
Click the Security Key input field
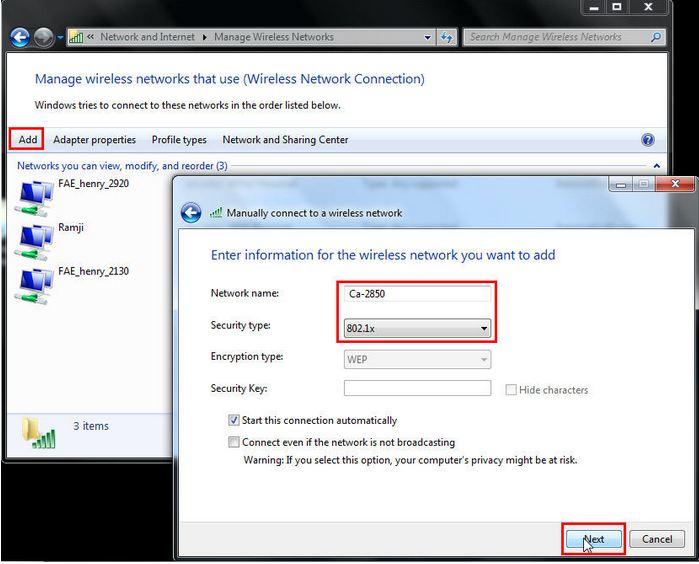tap(417, 389)
